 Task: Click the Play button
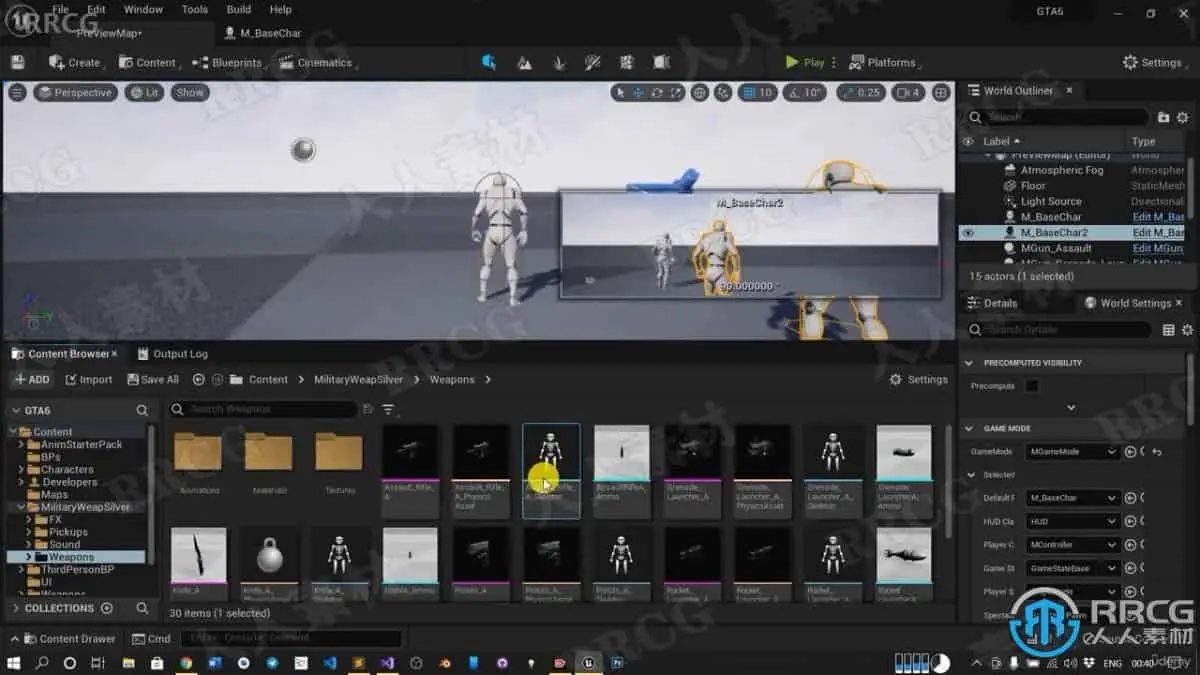pos(805,62)
